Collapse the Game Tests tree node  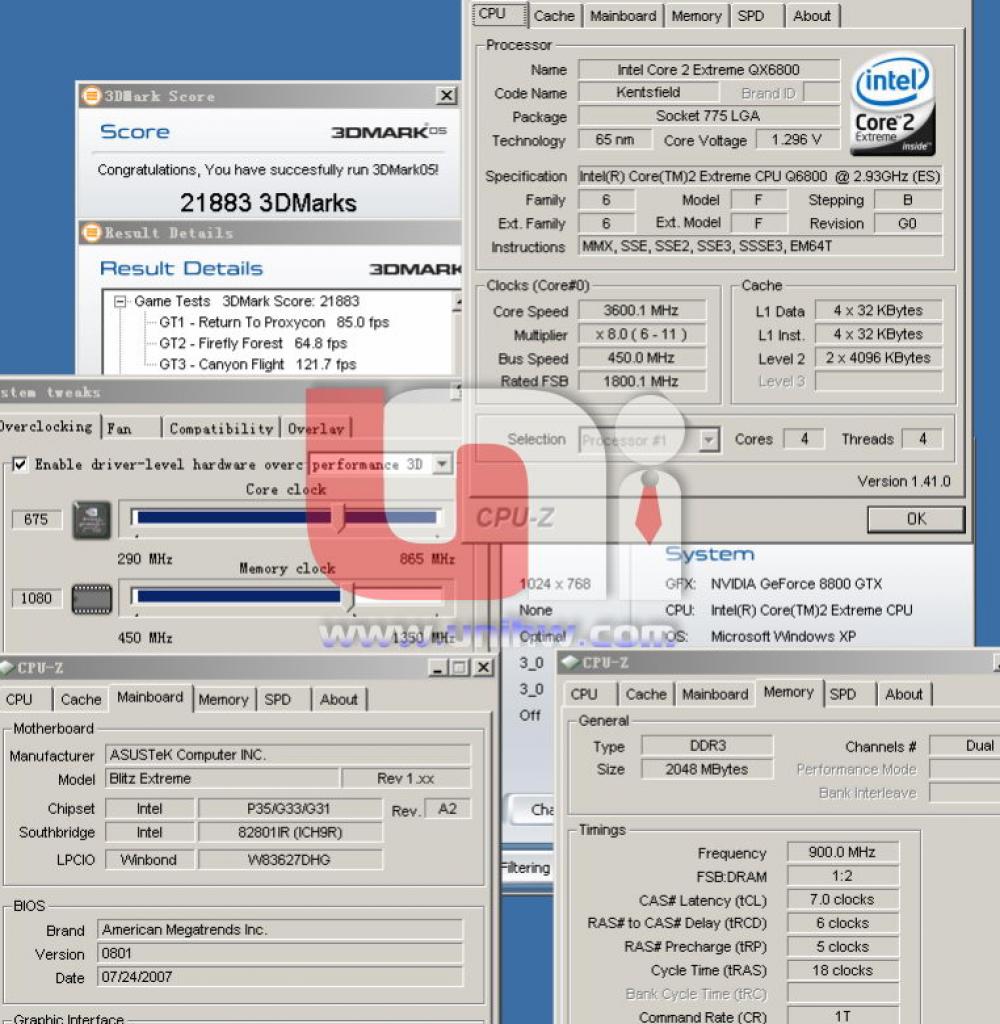[x=120, y=302]
